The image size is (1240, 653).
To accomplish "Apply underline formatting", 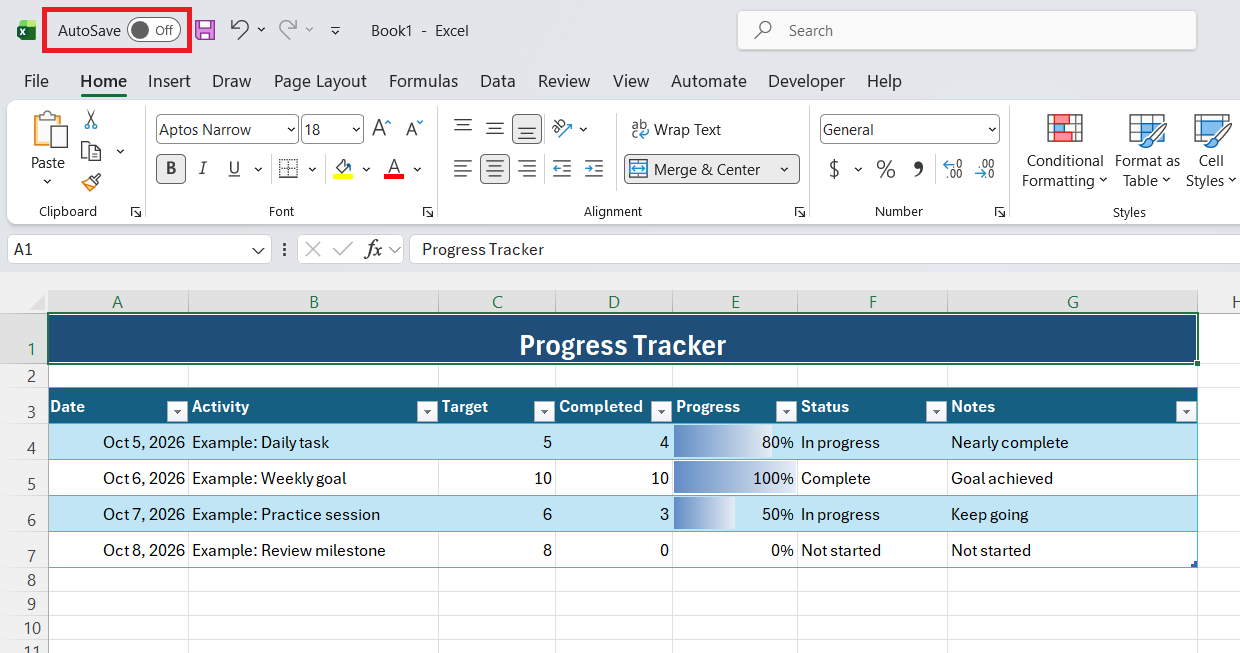I will click(234, 169).
